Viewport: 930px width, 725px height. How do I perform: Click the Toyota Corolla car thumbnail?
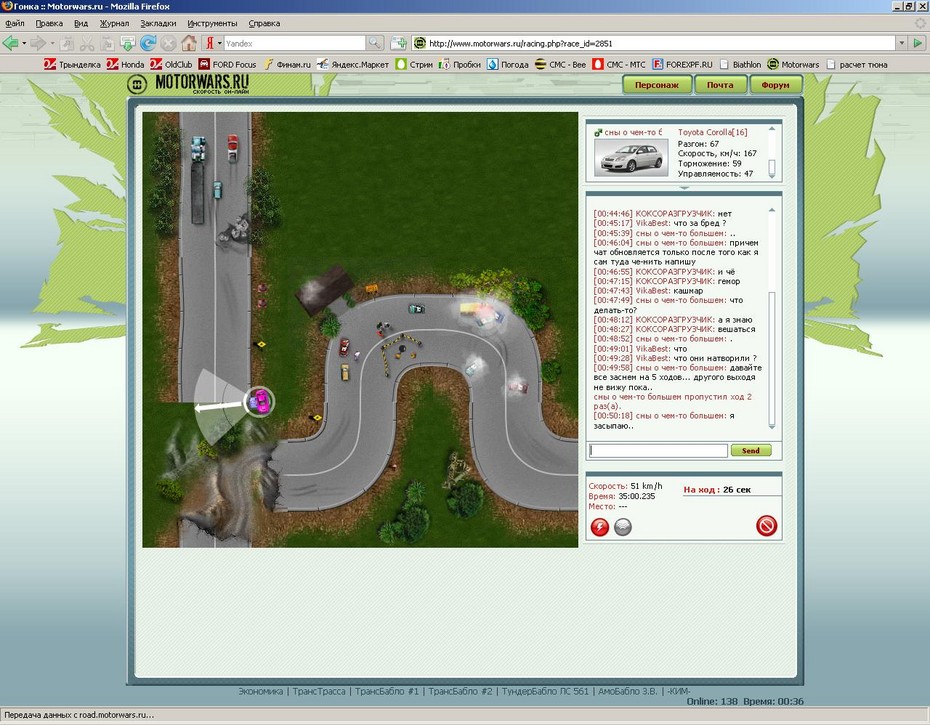pos(631,157)
